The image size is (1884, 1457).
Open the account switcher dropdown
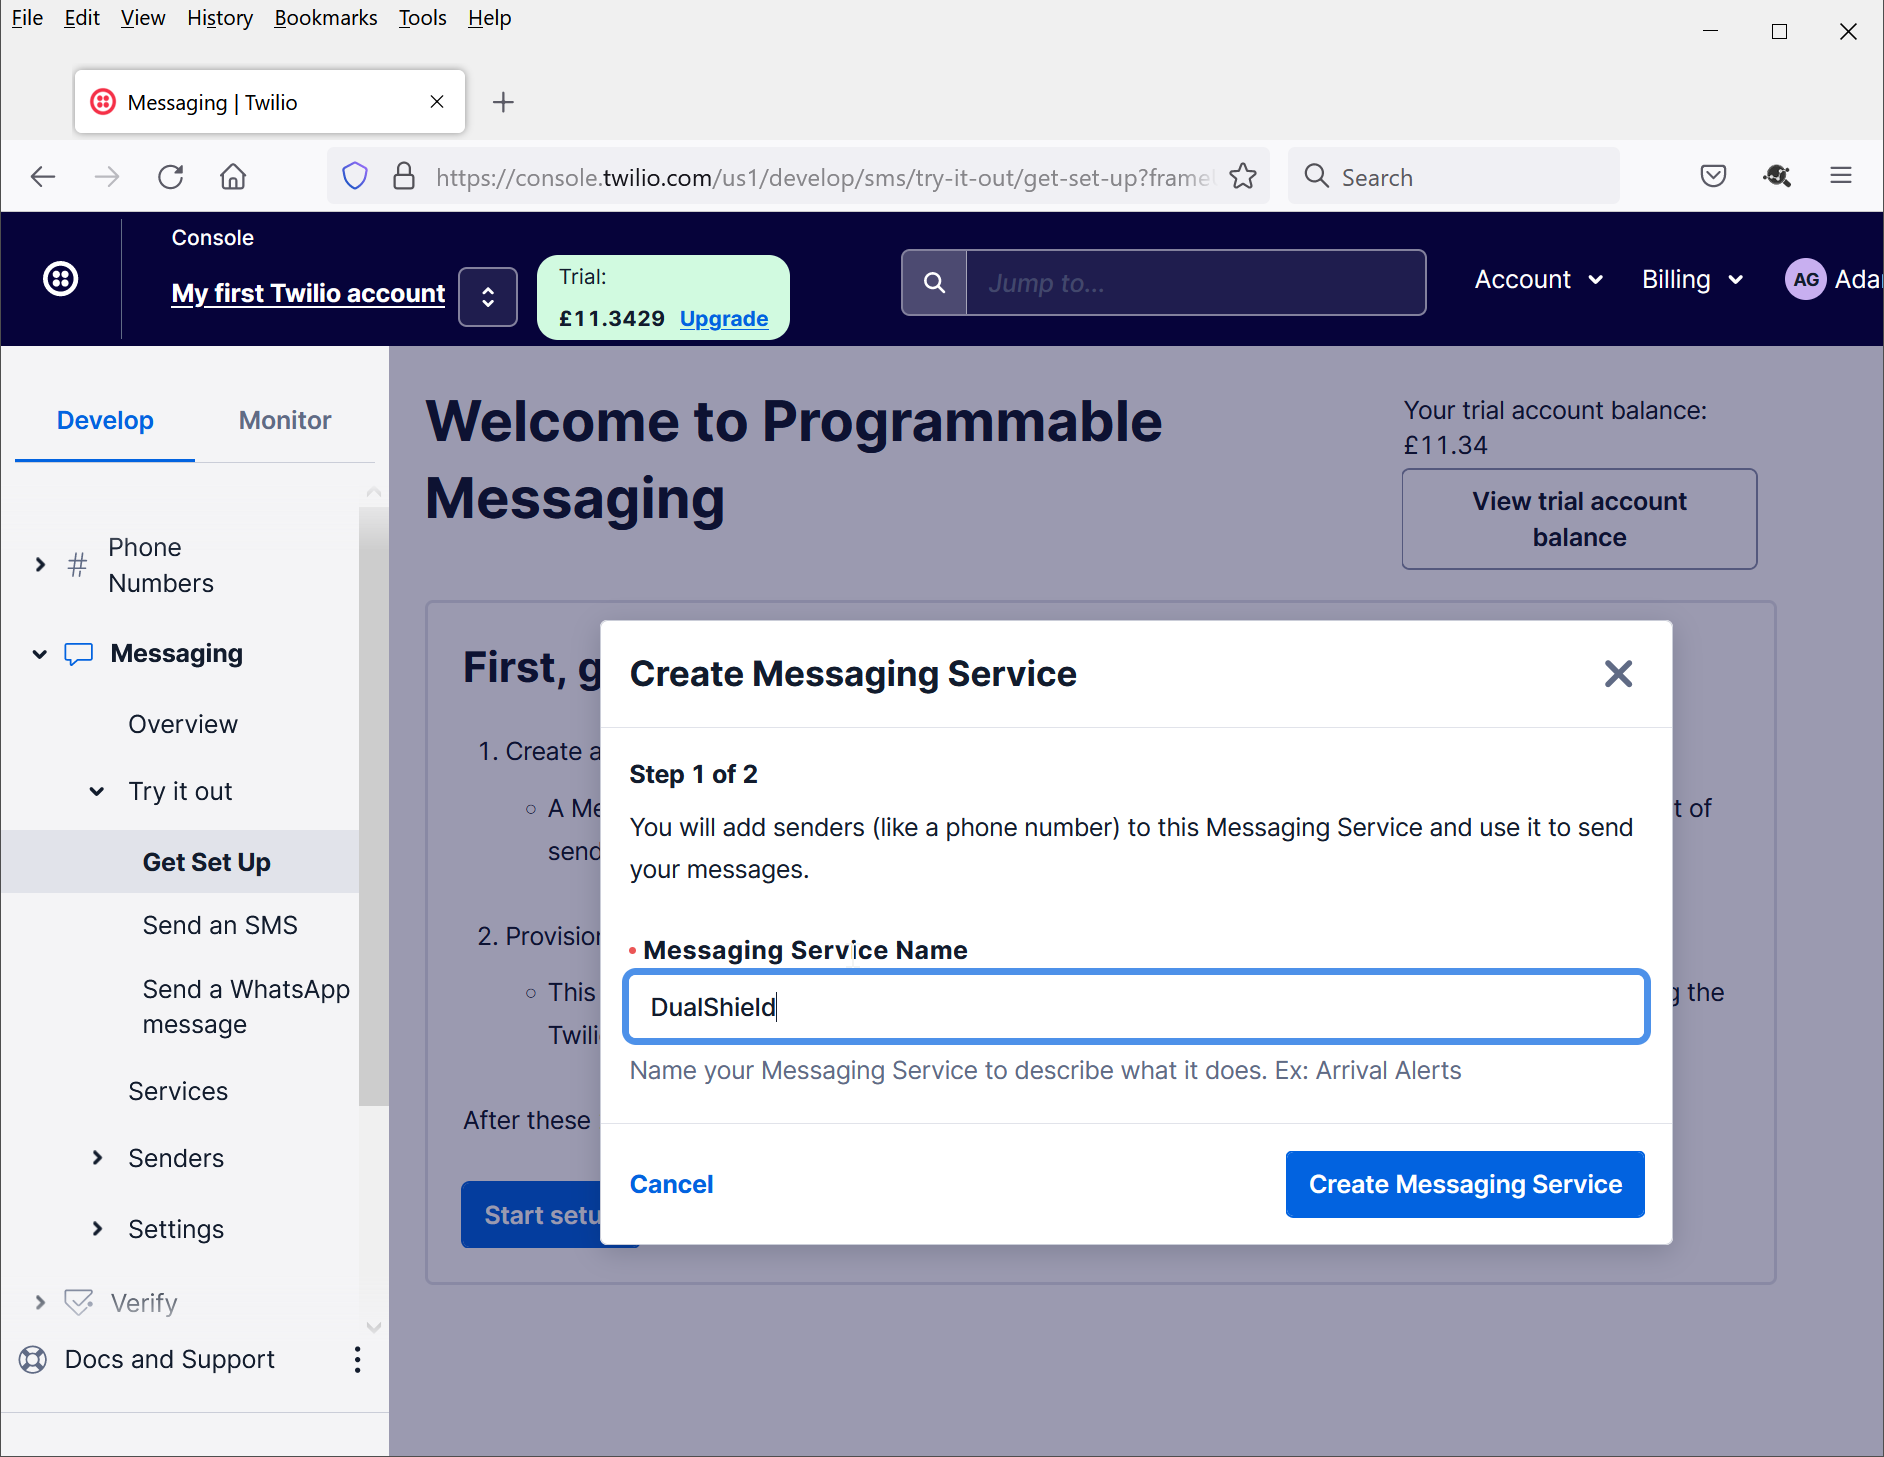[488, 297]
